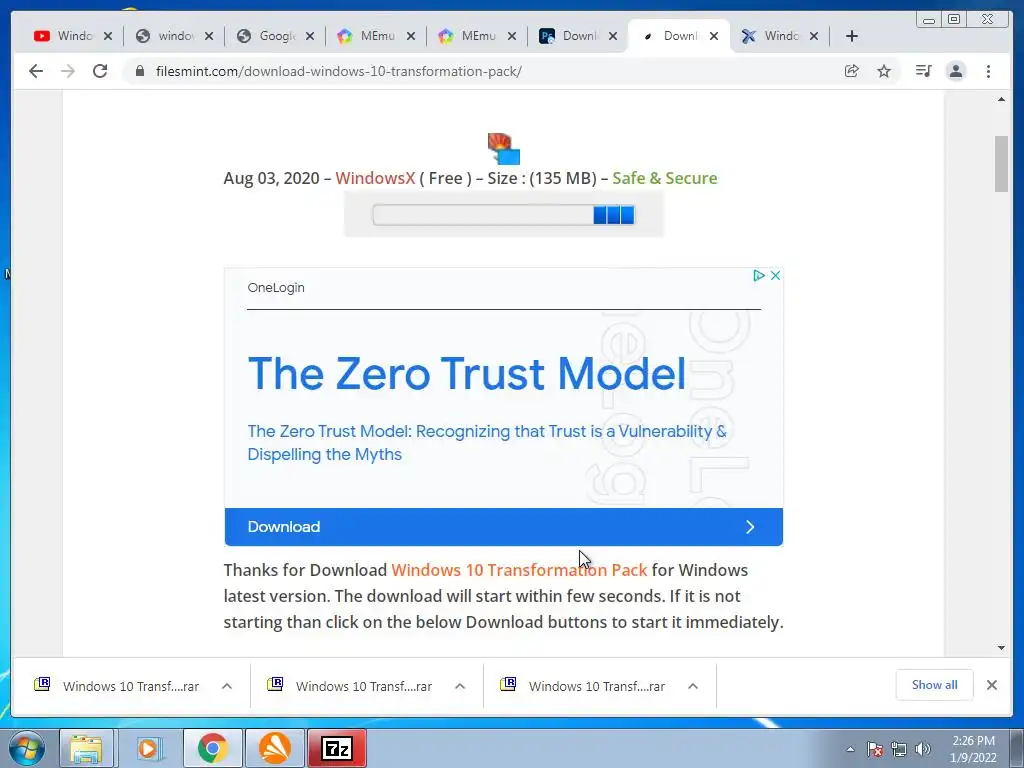This screenshot has width=1024, height=768.
Task: Close the Google tab
Action: [310, 36]
